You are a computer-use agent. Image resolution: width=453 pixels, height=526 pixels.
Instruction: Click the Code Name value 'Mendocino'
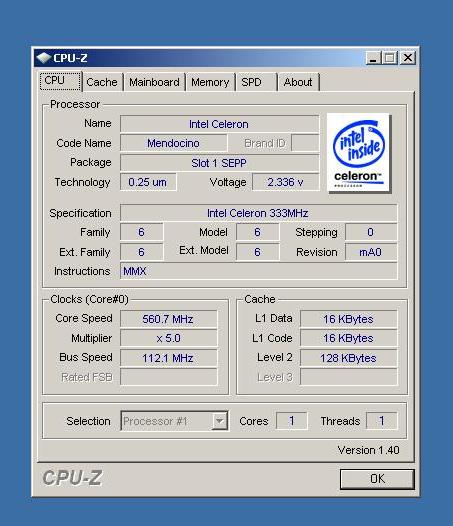pos(173,143)
